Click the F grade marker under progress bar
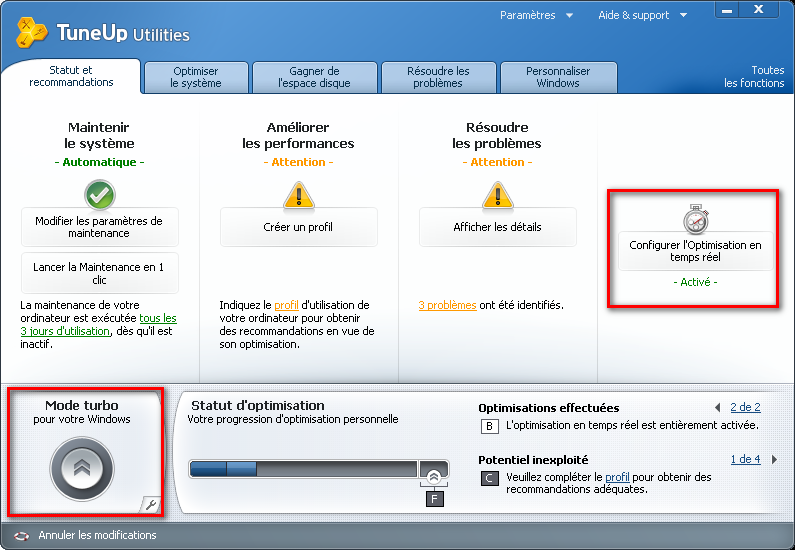795x550 pixels. click(435, 499)
